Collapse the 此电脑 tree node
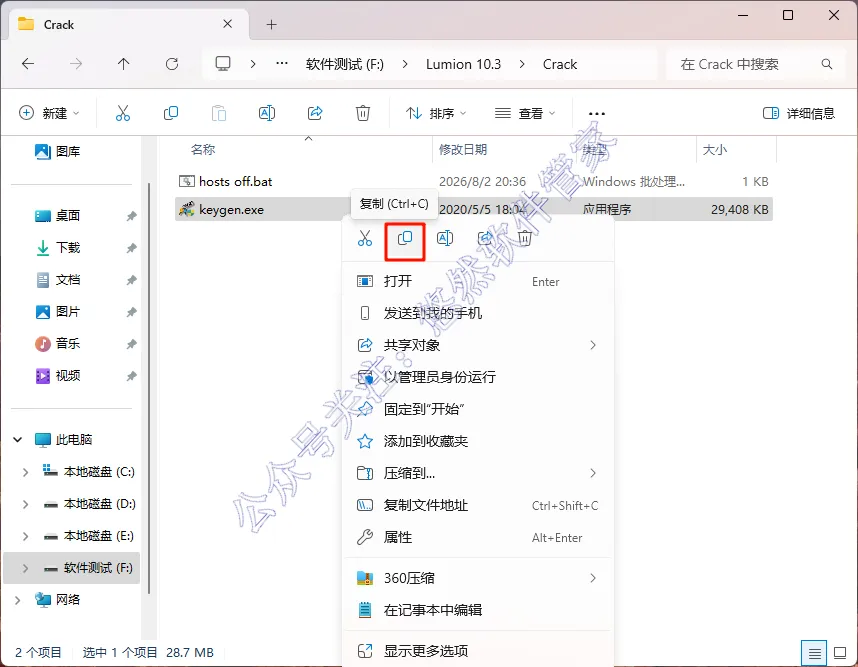The image size is (858, 667). [18, 440]
